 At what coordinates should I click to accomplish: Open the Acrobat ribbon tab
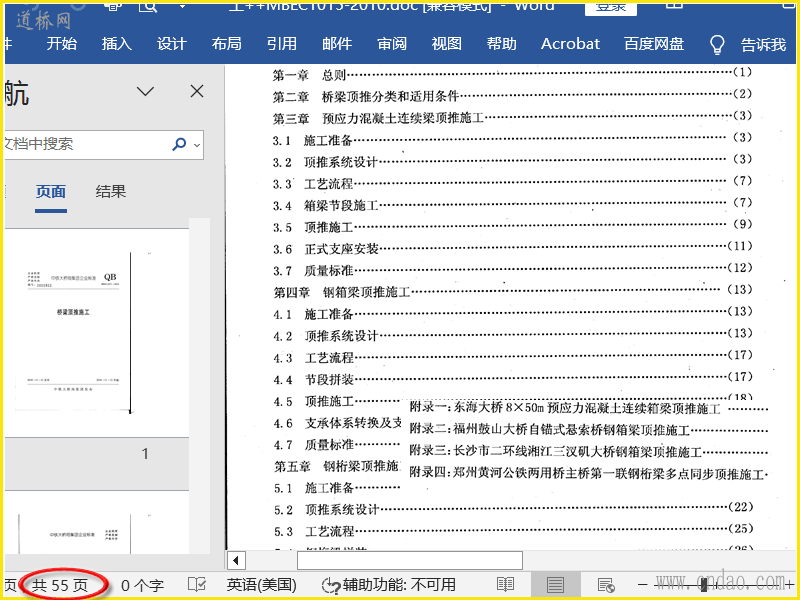(570, 44)
